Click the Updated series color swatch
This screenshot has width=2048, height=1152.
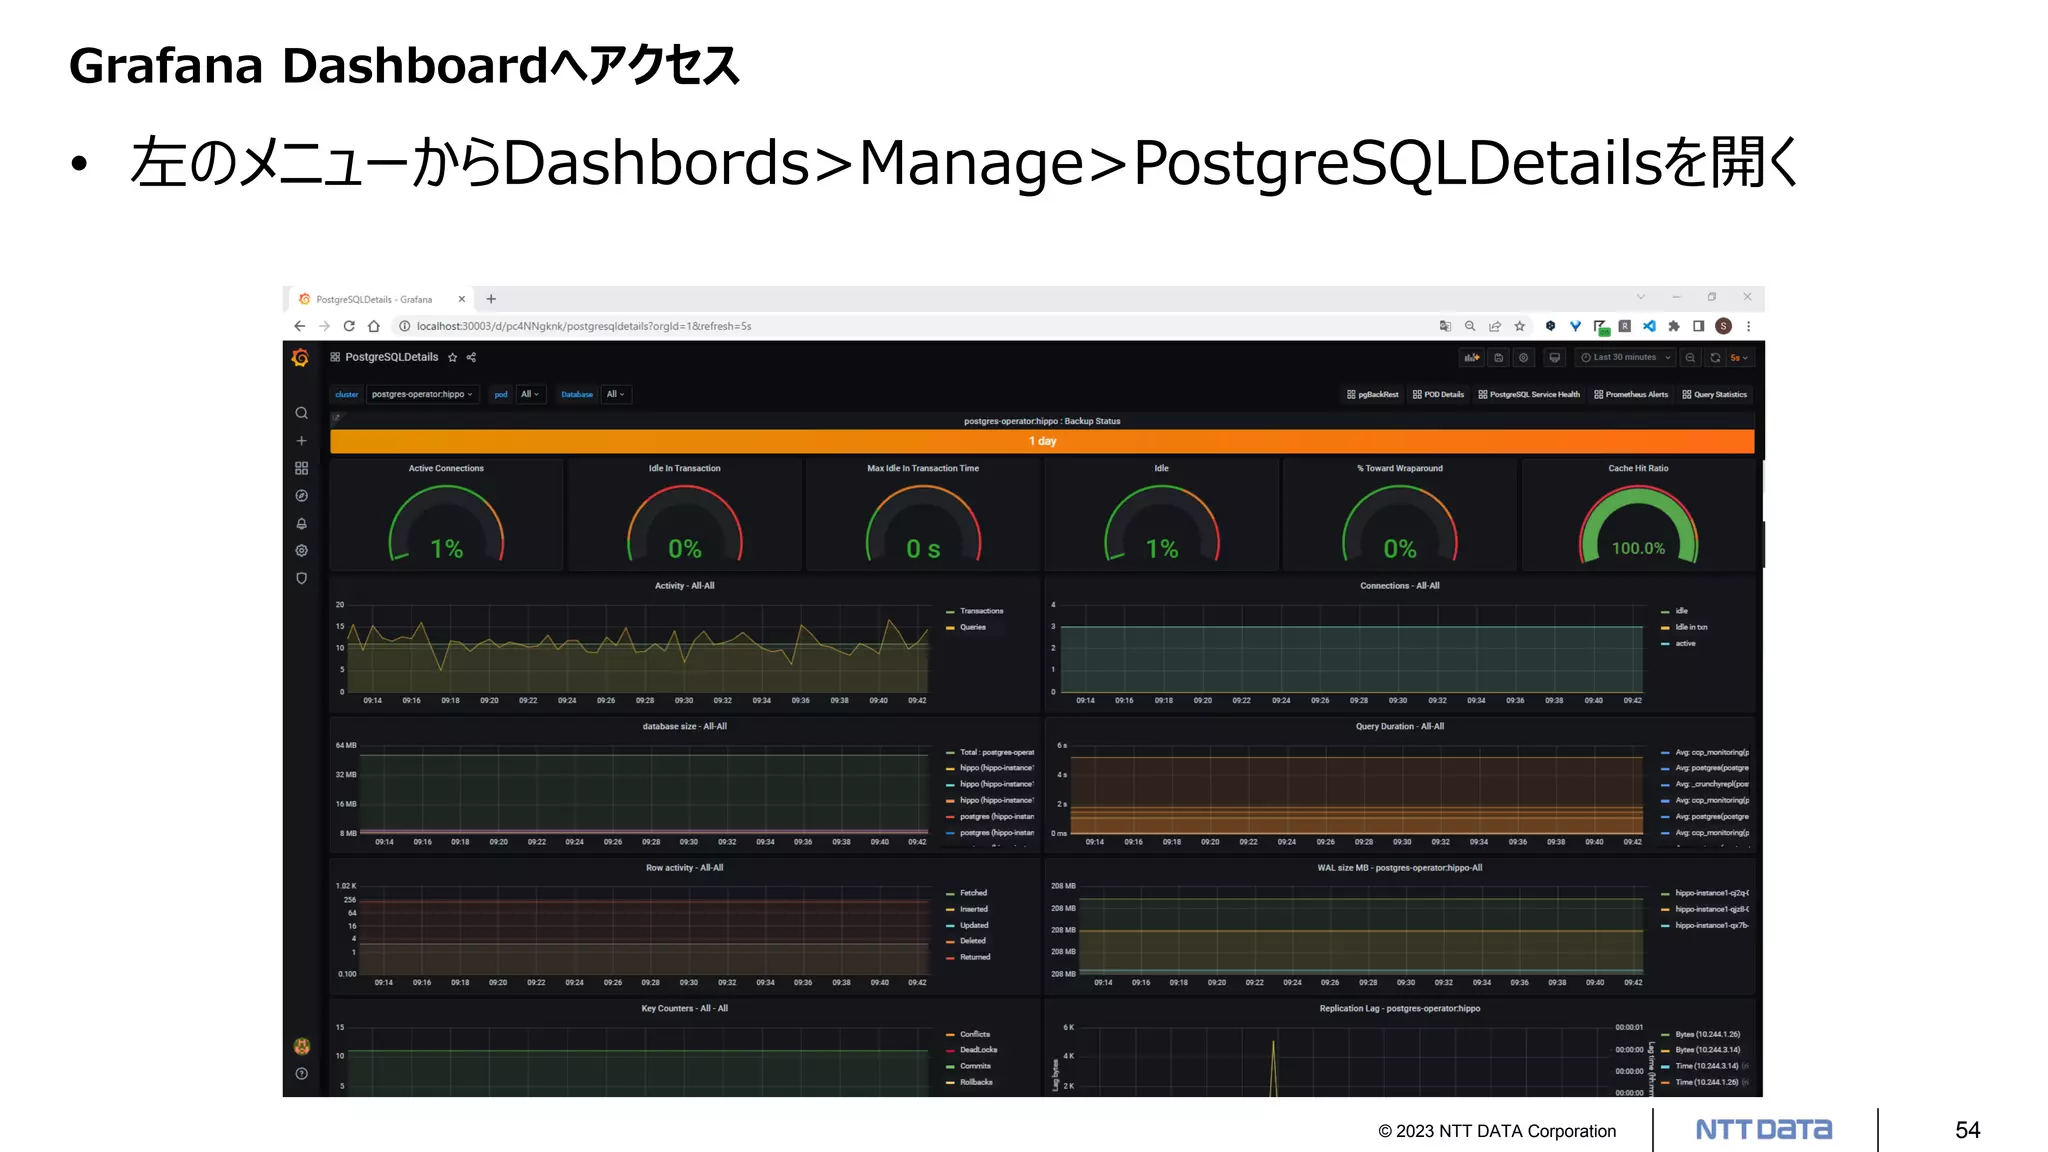coord(950,926)
